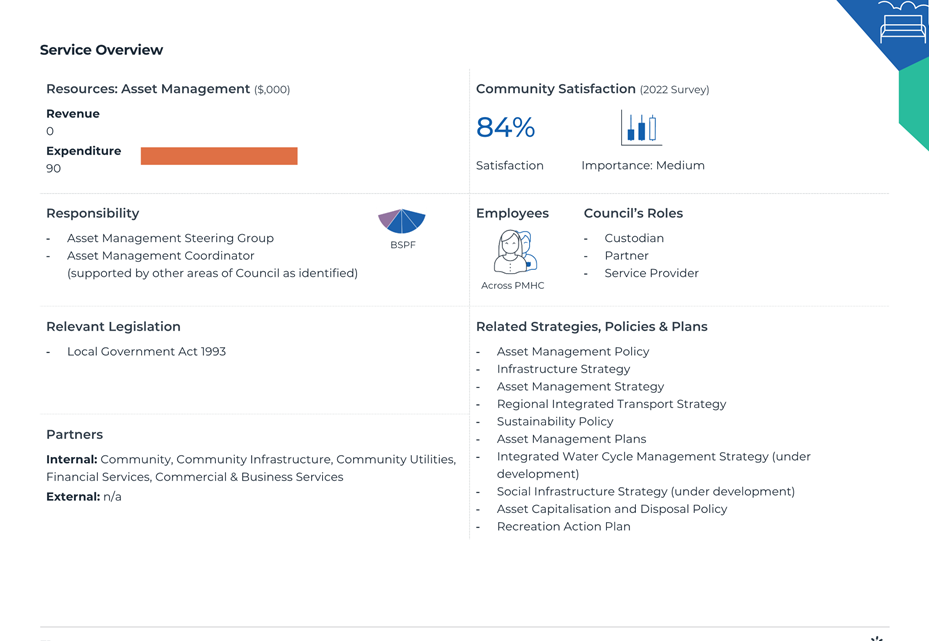Click the Service Provider role item
Image resolution: width=929 pixels, height=641 pixels.
[x=651, y=273]
